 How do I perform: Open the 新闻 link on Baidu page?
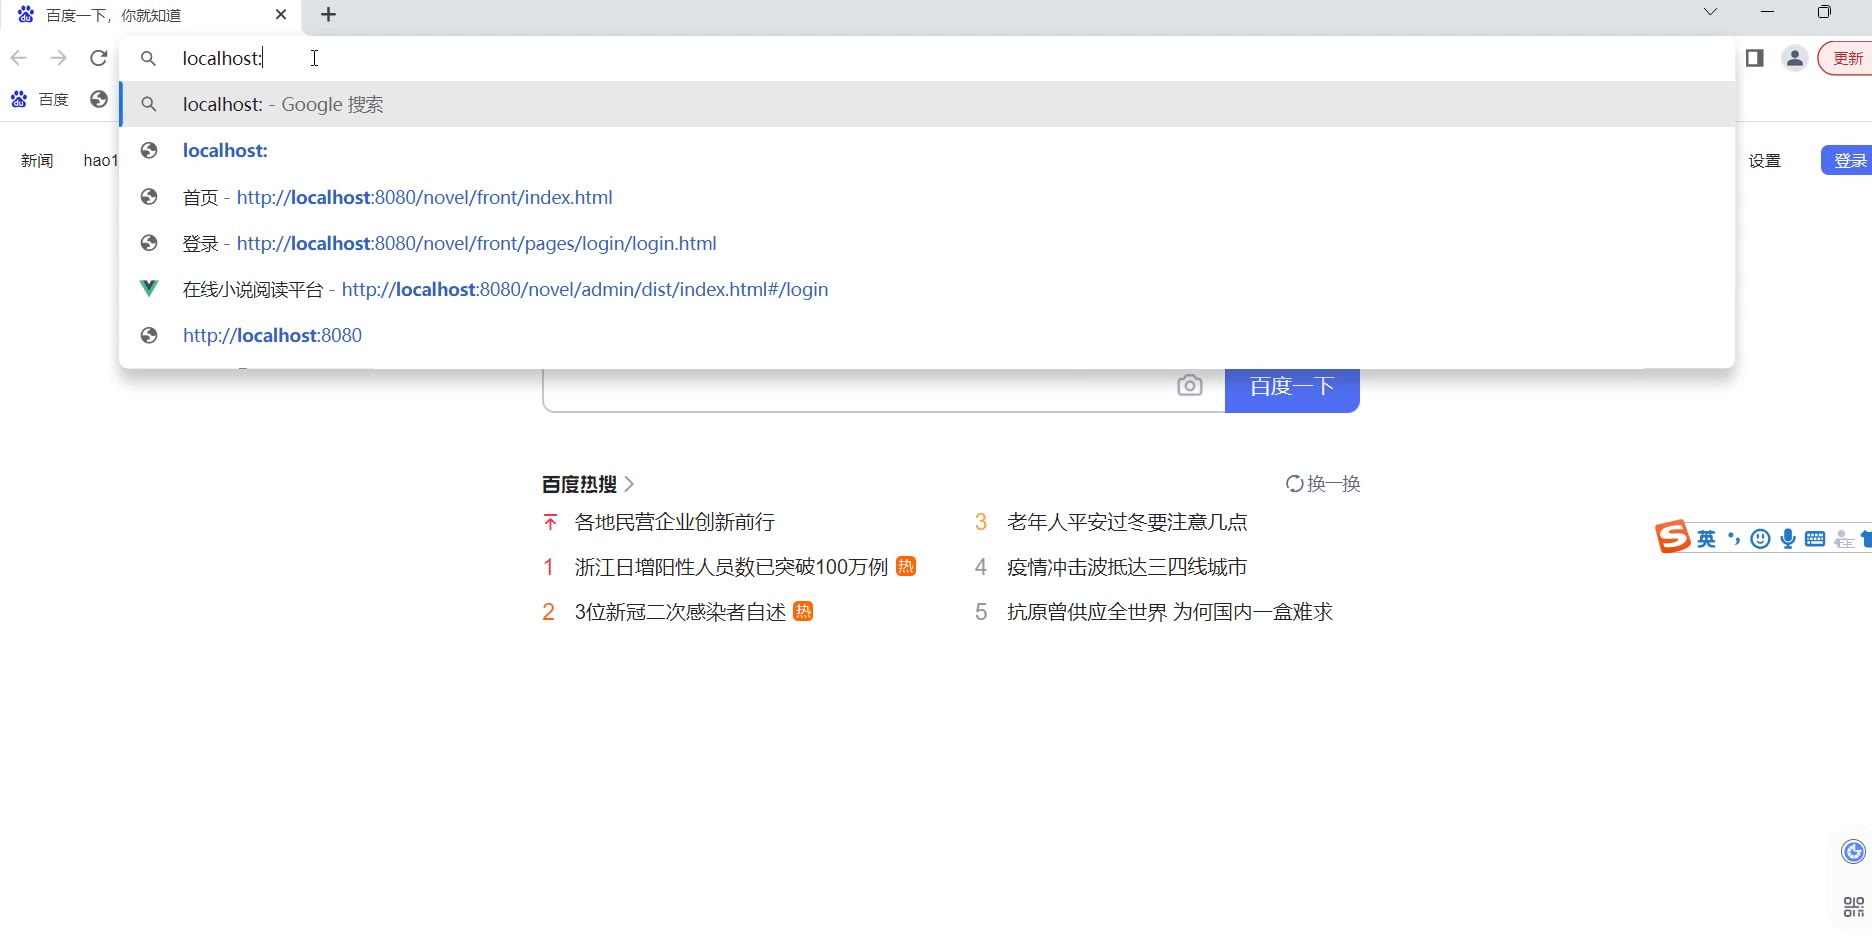coord(37,160)
